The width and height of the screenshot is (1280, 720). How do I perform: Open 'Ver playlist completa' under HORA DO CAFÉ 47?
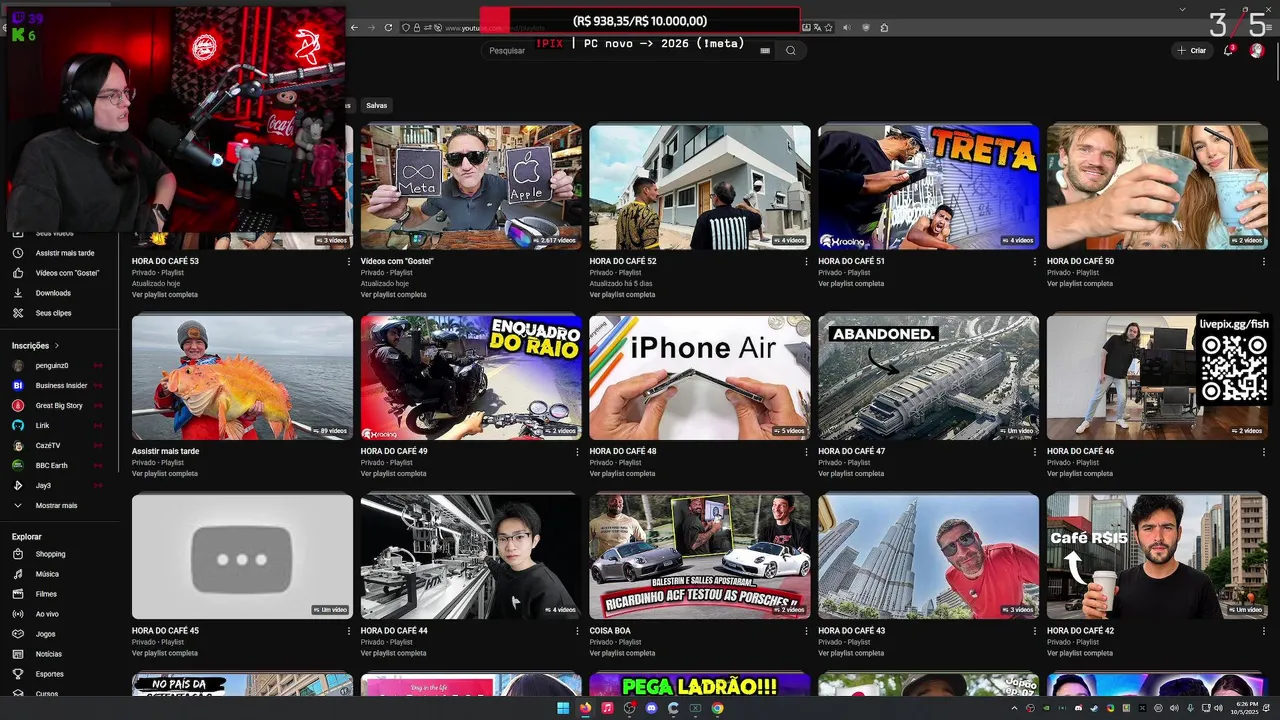coord(851,474)
